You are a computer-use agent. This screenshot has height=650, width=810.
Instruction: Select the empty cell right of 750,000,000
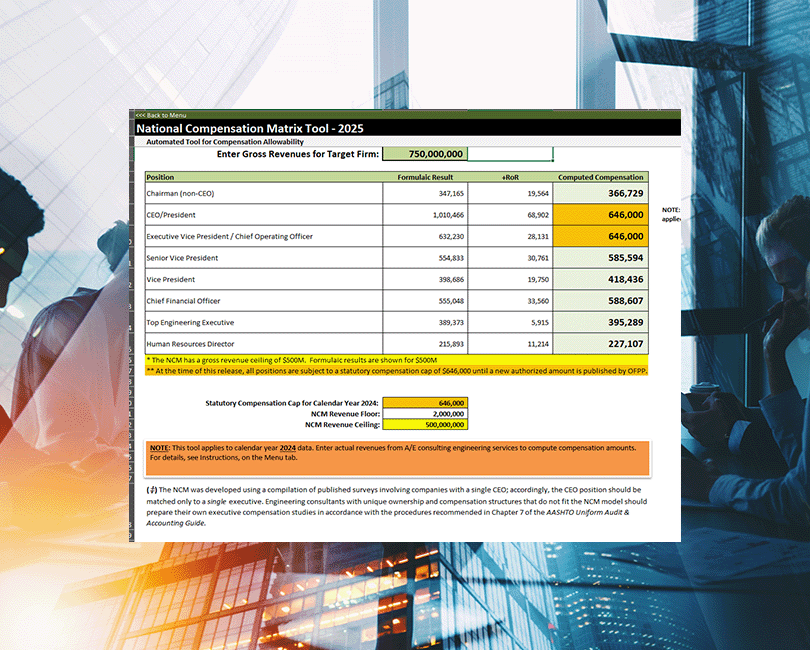pos(510,154)
